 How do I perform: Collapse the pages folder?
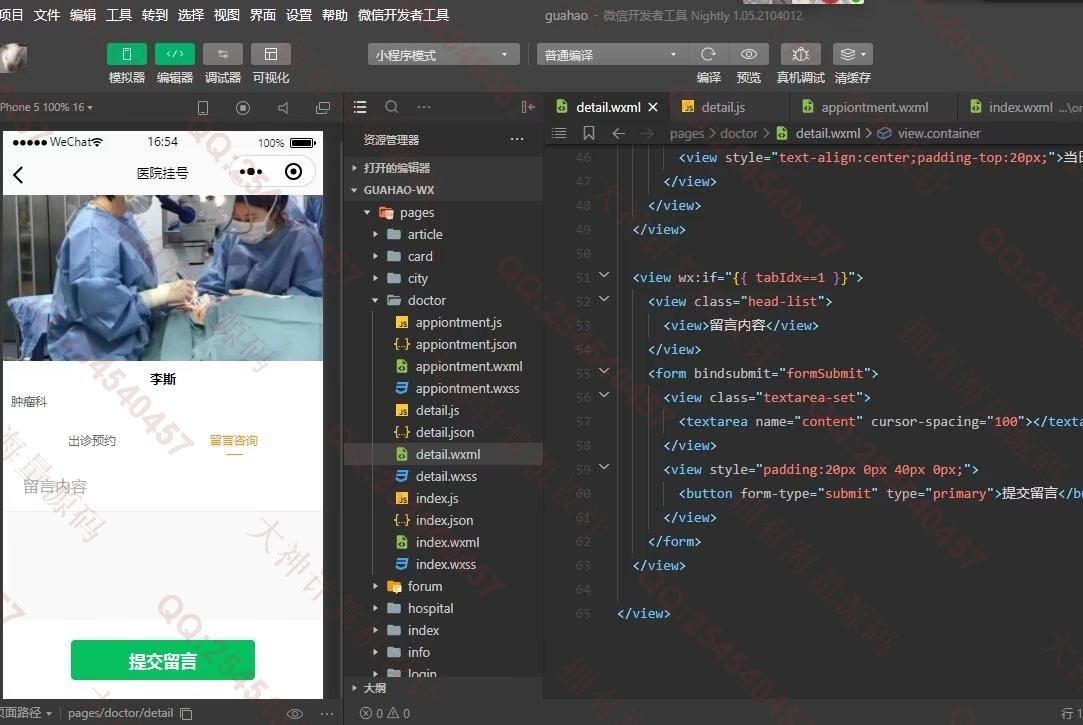442,213
